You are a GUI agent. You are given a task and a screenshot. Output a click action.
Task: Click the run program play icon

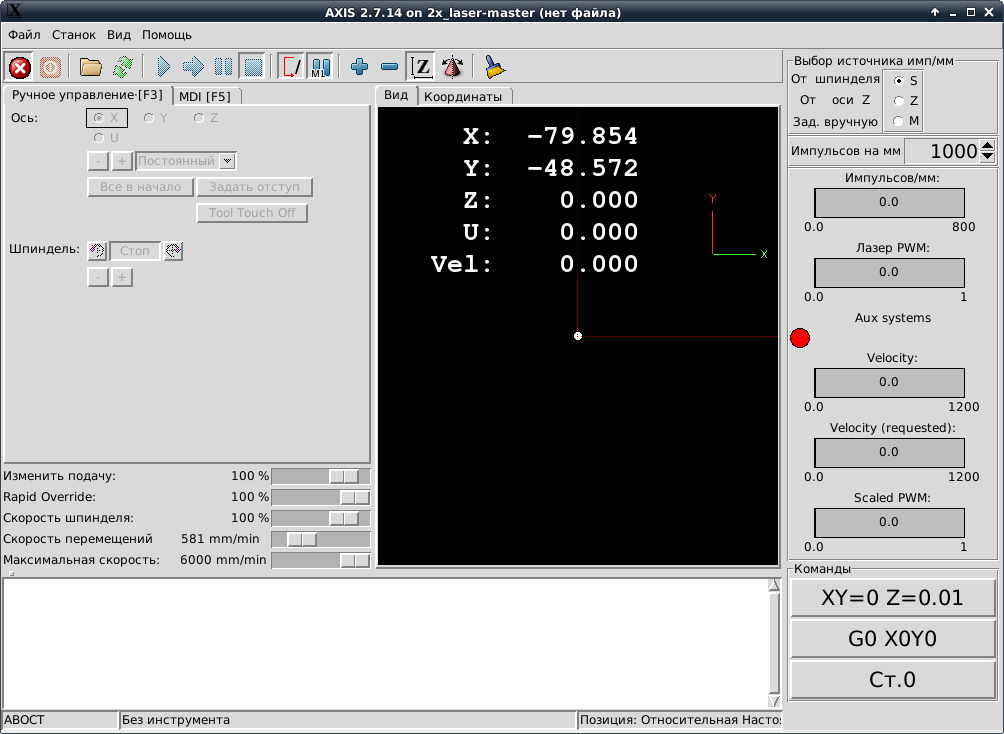pos(164,67)
